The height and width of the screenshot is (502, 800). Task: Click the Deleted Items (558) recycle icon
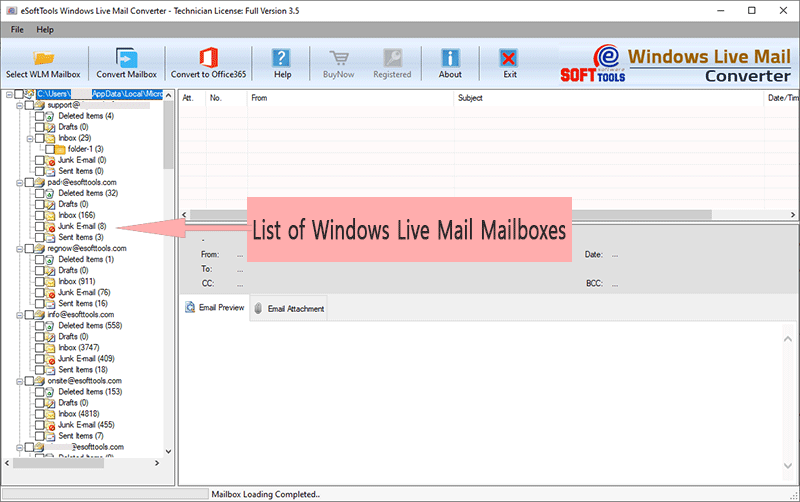(50, 326)
